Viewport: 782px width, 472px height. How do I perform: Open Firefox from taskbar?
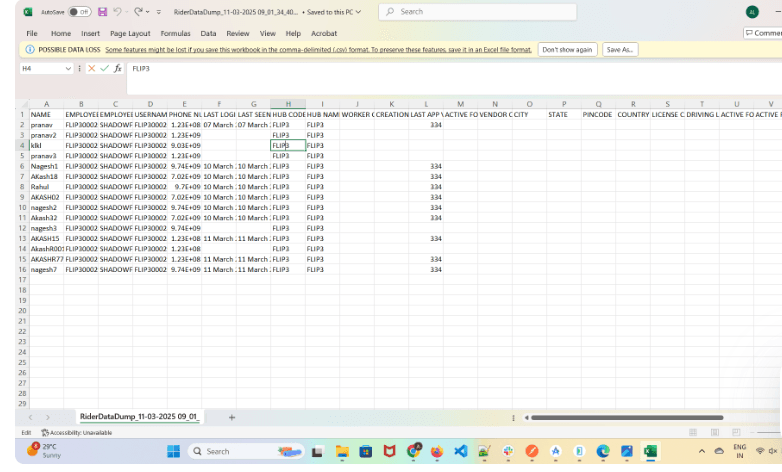click(x=437, y=451)
